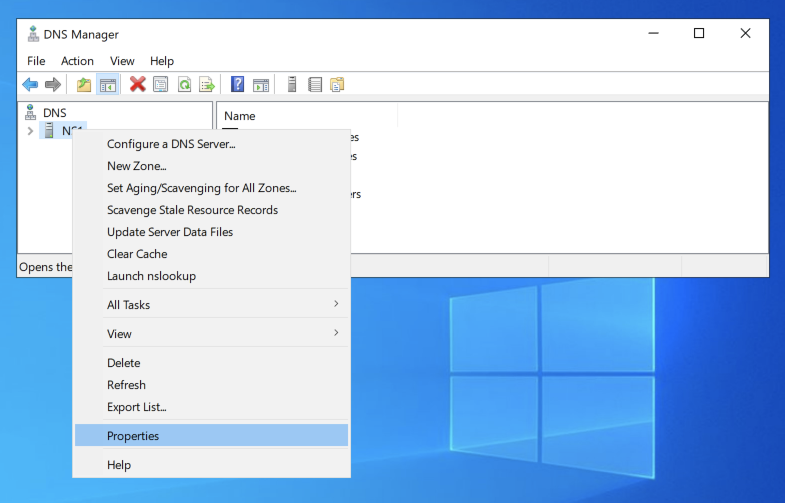This screenshot has width=785, height=503.
Task: Click the Back arrow toolbar icon
Action: pyautogui.click(x=30, y=85)
